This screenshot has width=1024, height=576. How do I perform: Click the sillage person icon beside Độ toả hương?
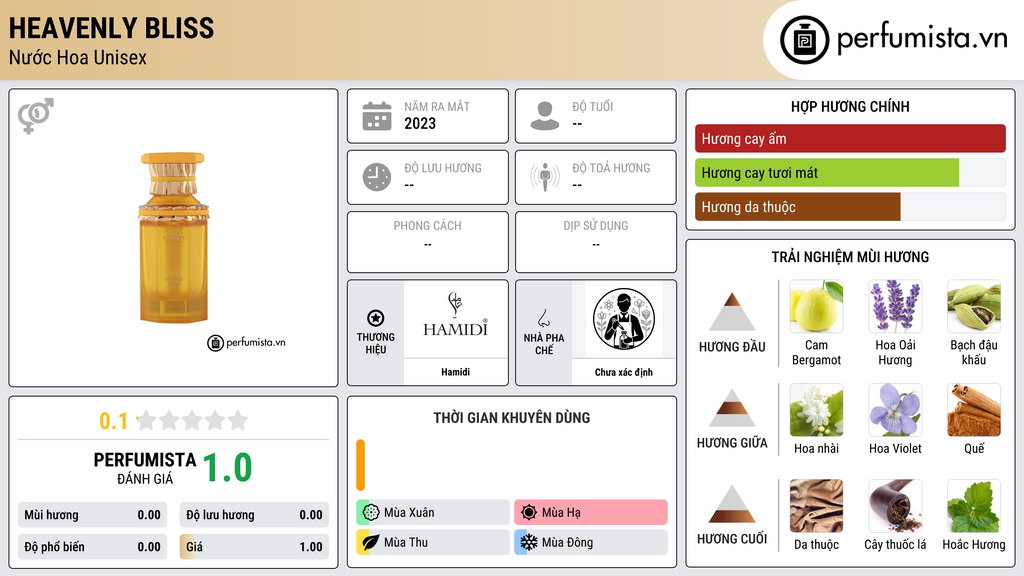click(545, 177)
